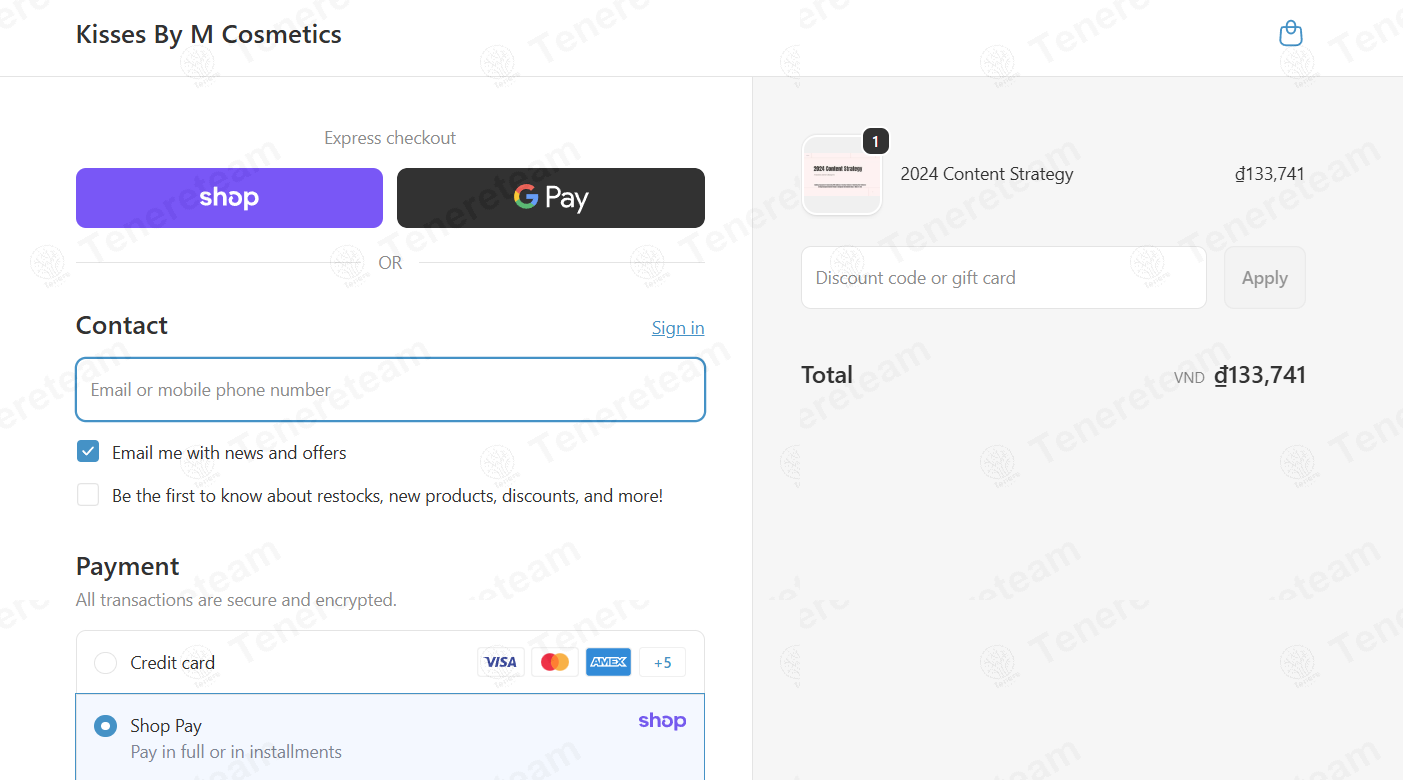
Task: Open the 2024 Content Strategy product thumbnail
Action: coord(842,175)
